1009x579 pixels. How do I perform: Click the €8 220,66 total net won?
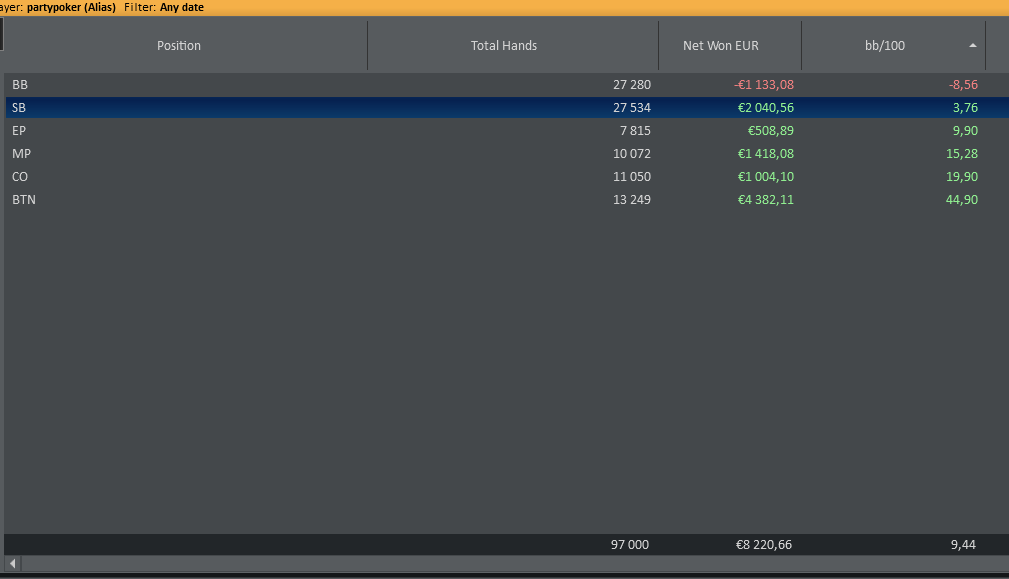(x=764, y=545)
